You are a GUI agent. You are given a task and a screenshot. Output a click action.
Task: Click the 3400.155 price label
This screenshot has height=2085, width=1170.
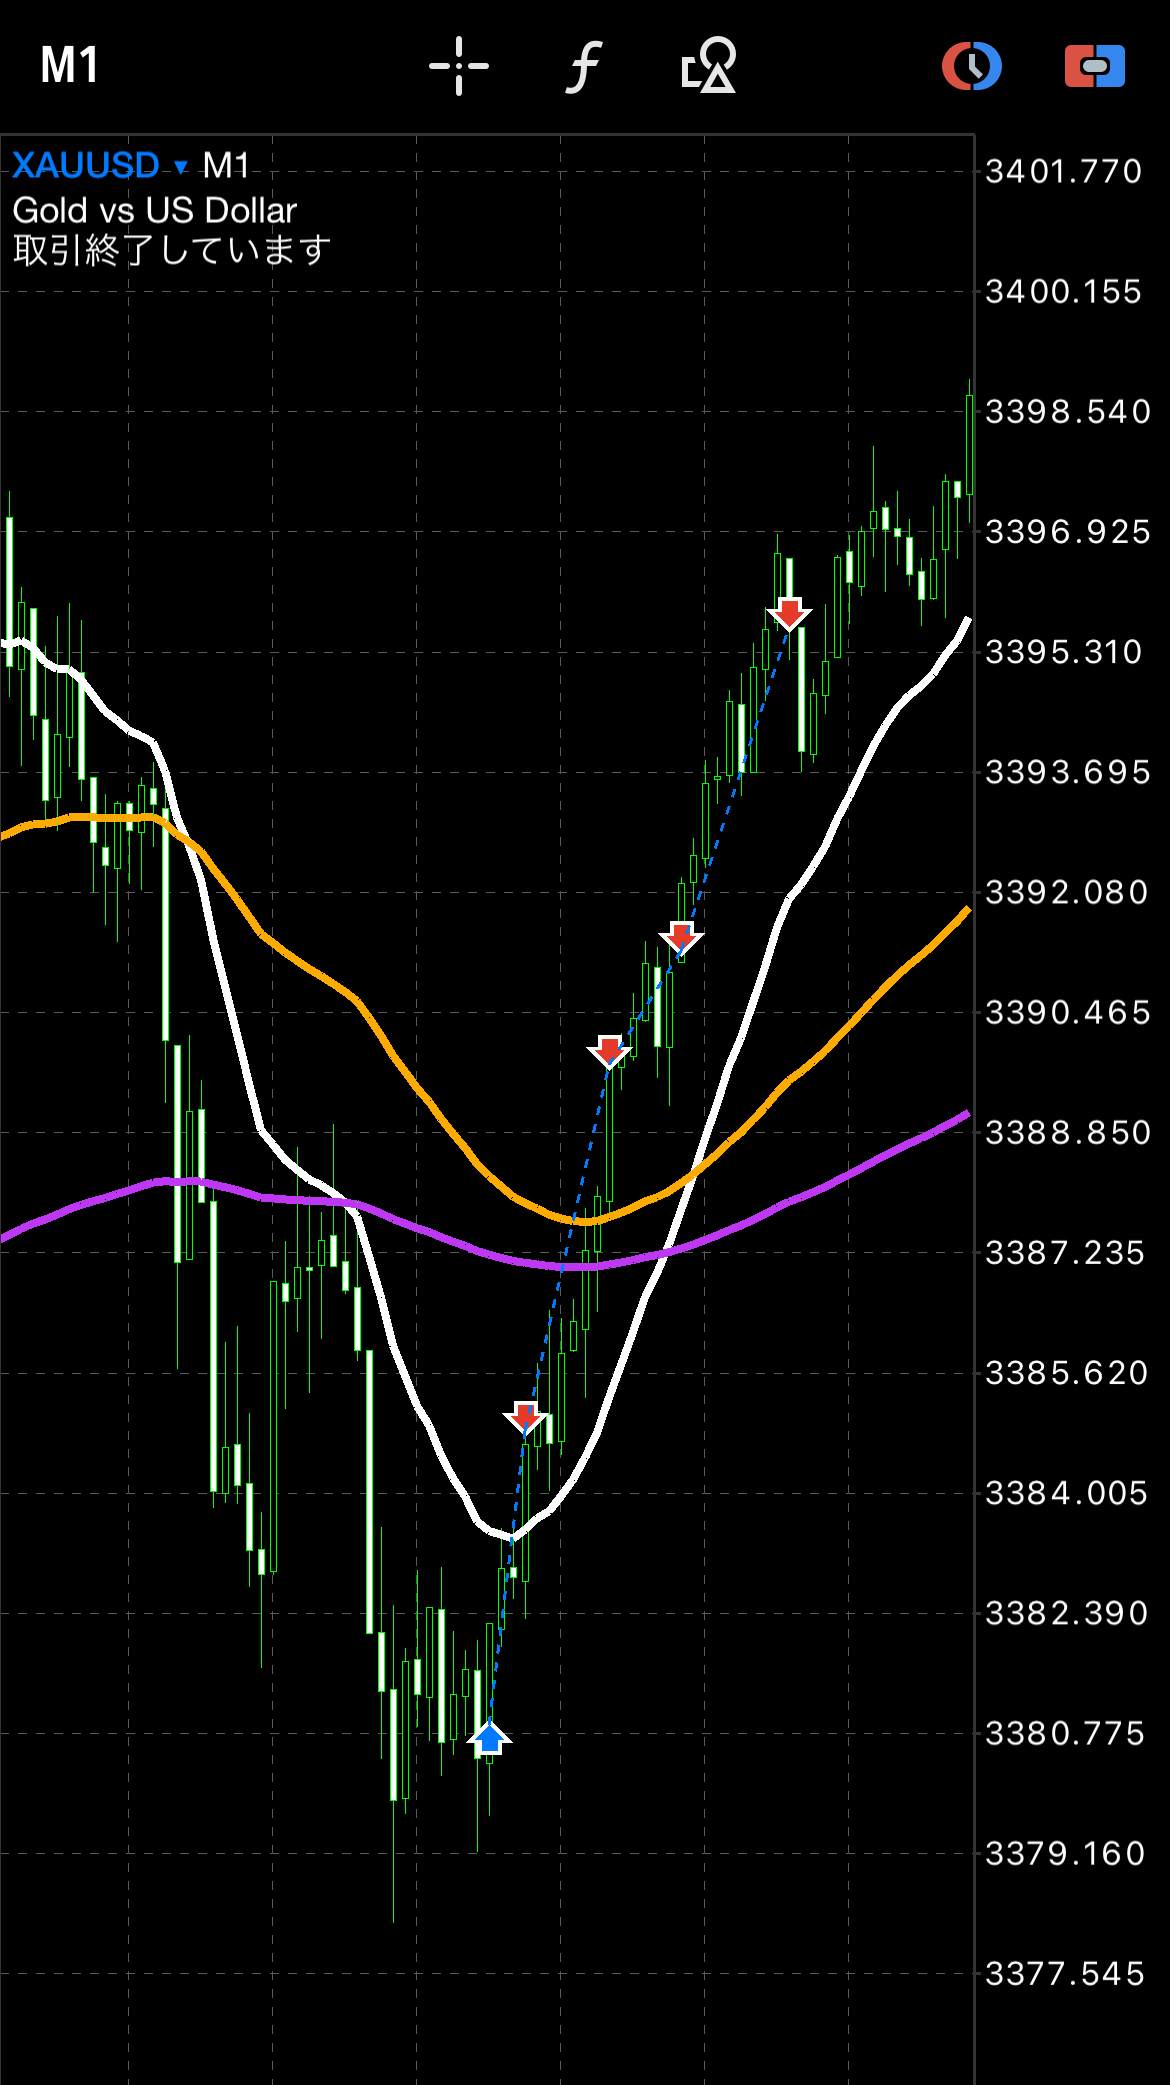tap(1064, 292)
